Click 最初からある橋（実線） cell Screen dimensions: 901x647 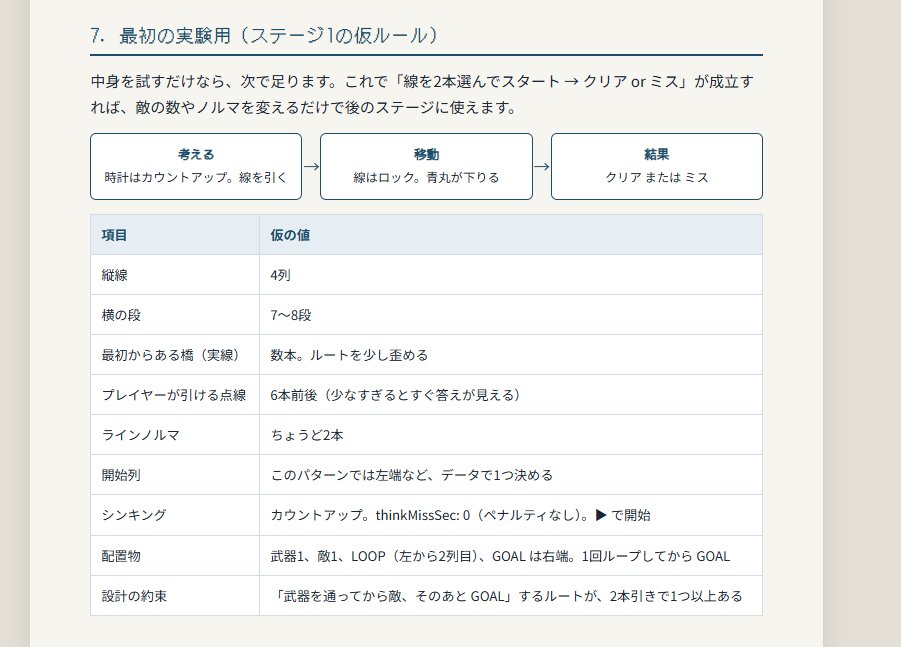pyautogui.click(x=175, y=355)
